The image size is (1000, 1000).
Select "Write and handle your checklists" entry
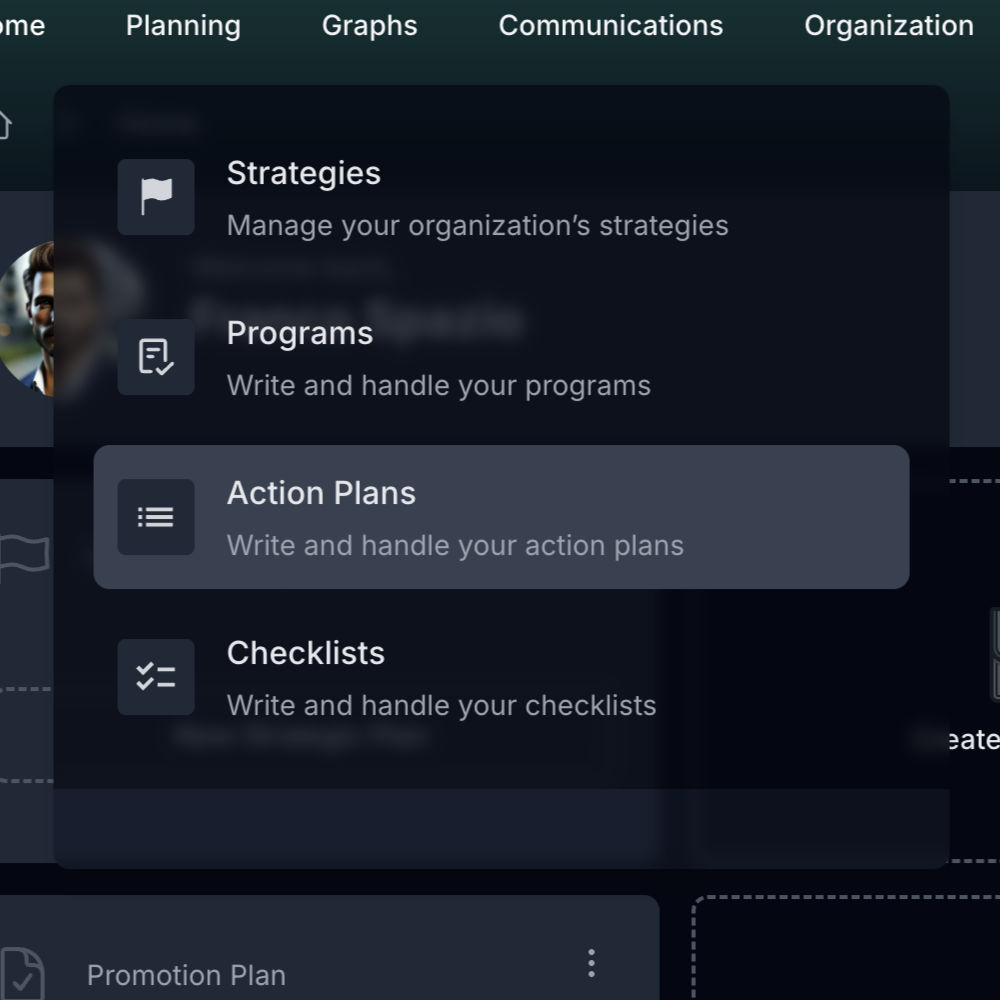click(x=441, y=705)
